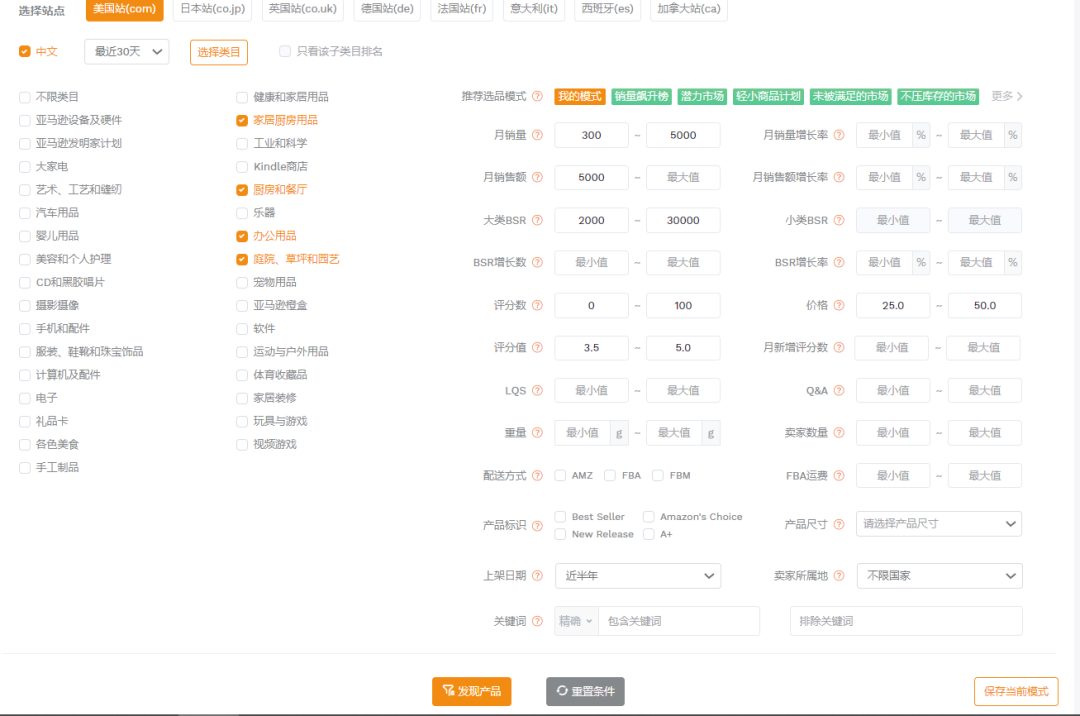The width and height of the screenshot is (1080, 716).
Task: Click the 月销量 minimum field with 300
Action: pos(592,135)
